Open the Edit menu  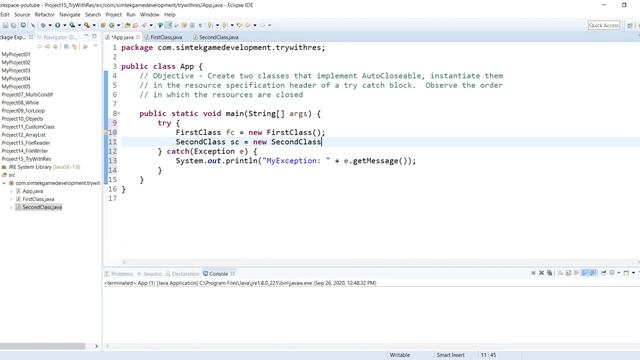[4, 15]
